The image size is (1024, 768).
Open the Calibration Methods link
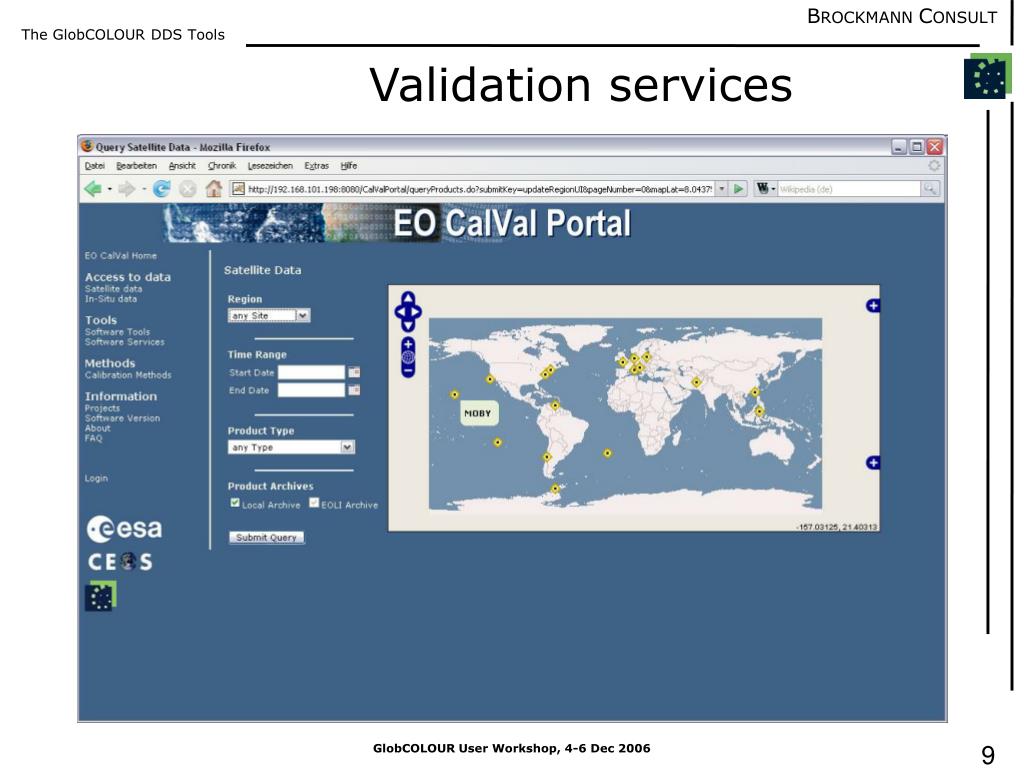(x=128, y=375)
